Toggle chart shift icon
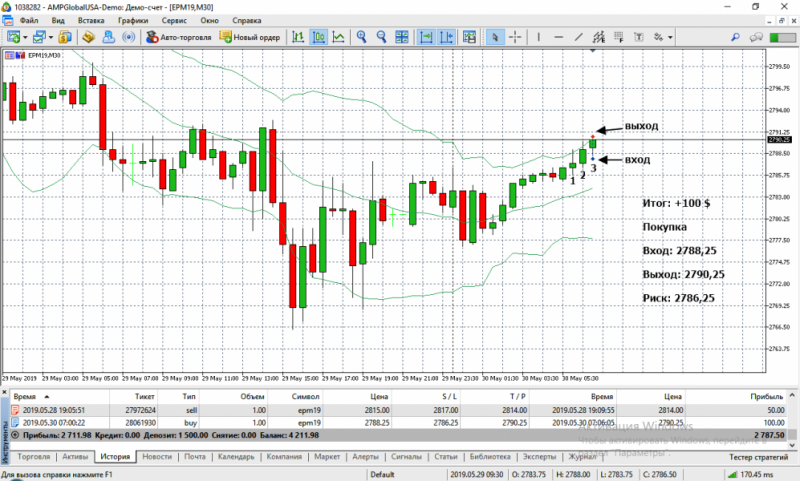The width and height of the screenshot is (800, 481). pos(446,37)
